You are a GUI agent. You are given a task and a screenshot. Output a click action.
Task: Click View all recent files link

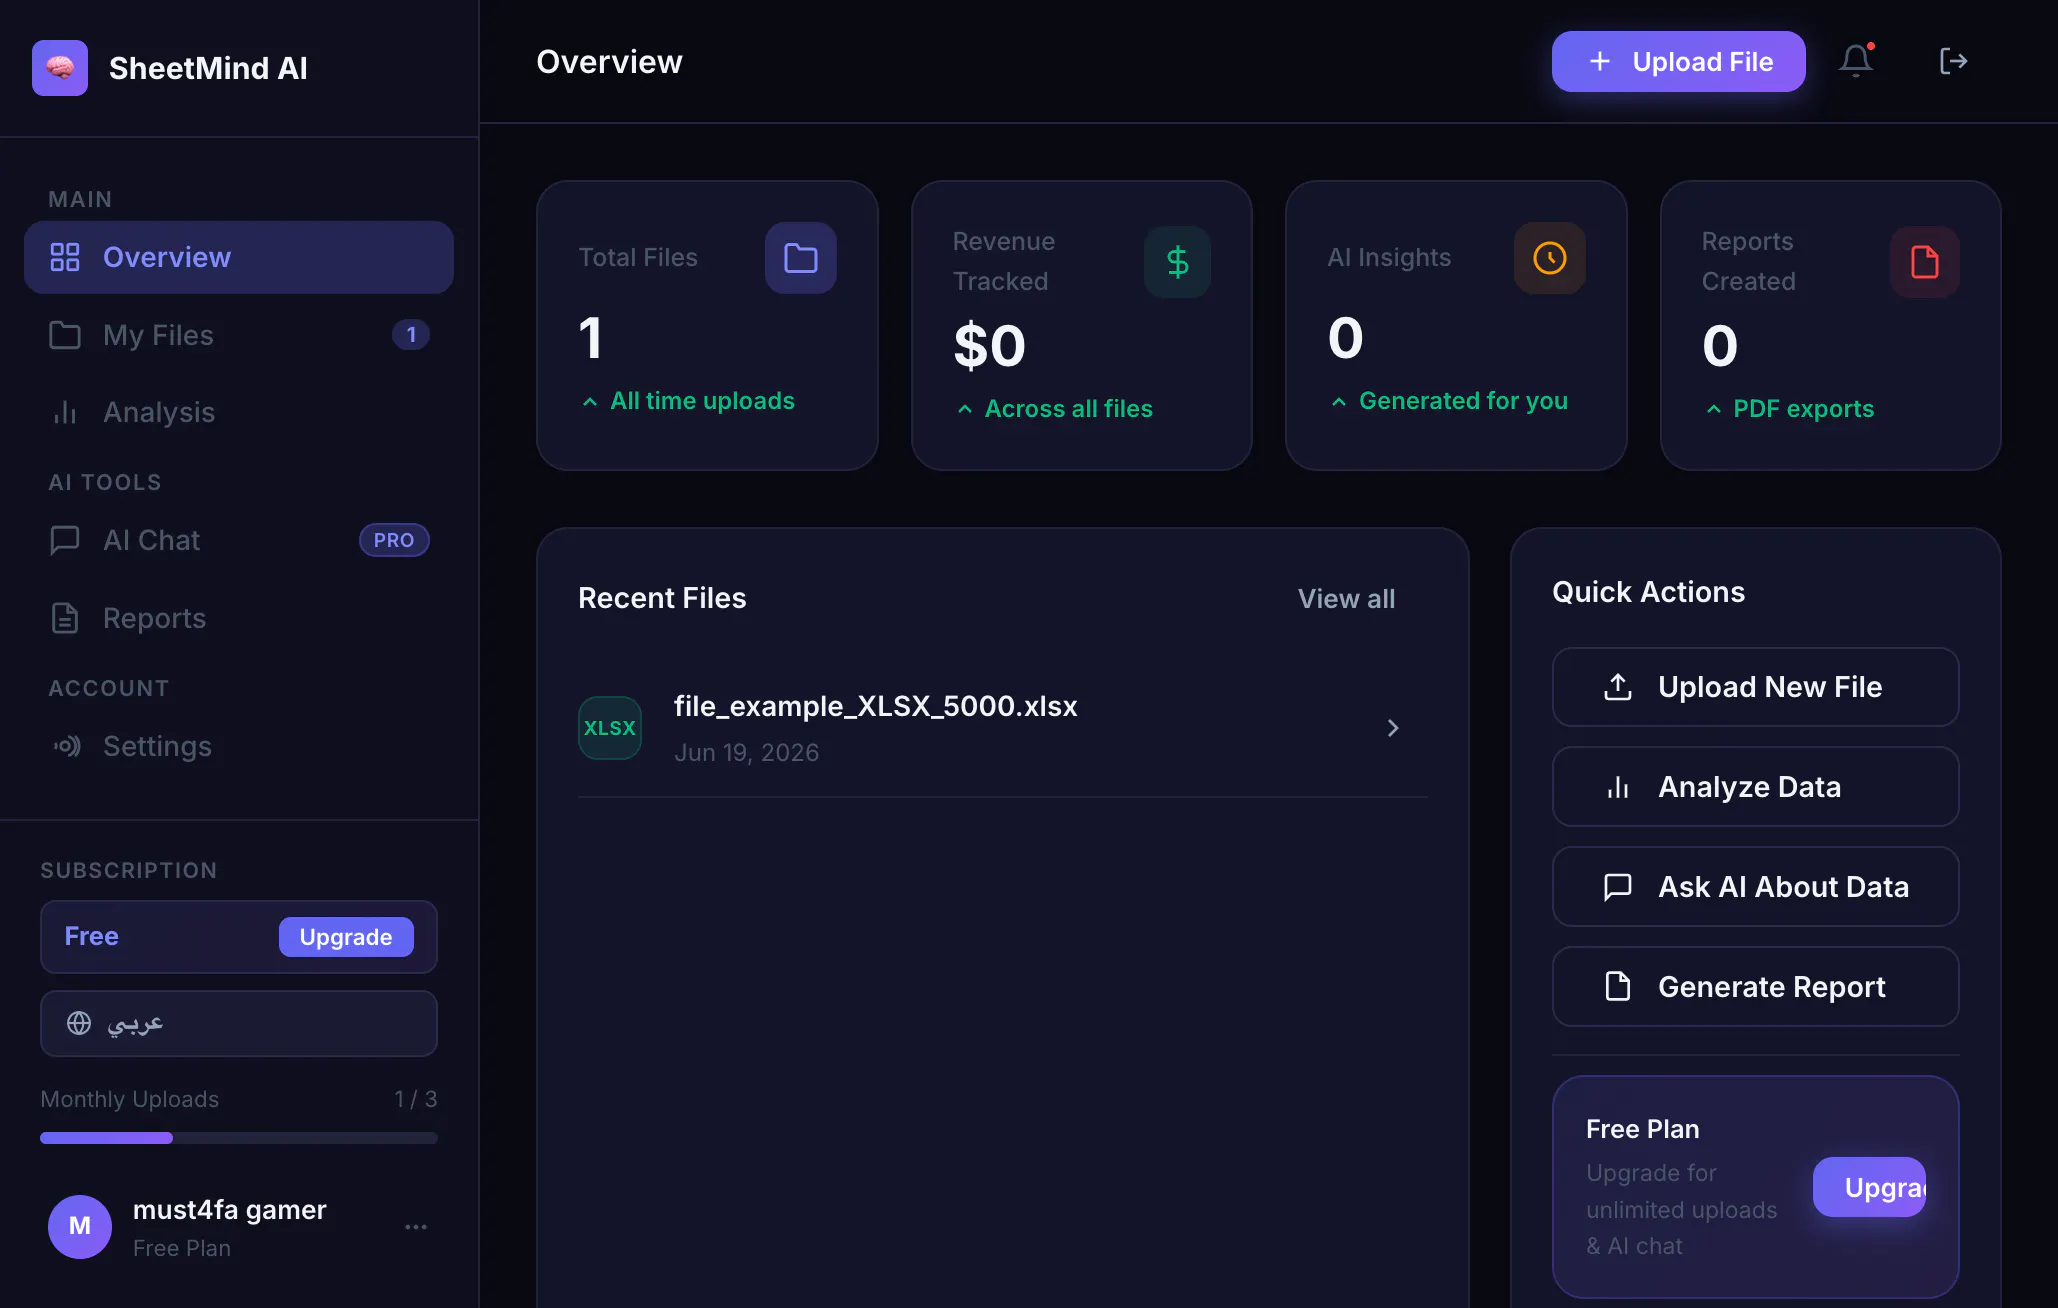click(1346, 598)
